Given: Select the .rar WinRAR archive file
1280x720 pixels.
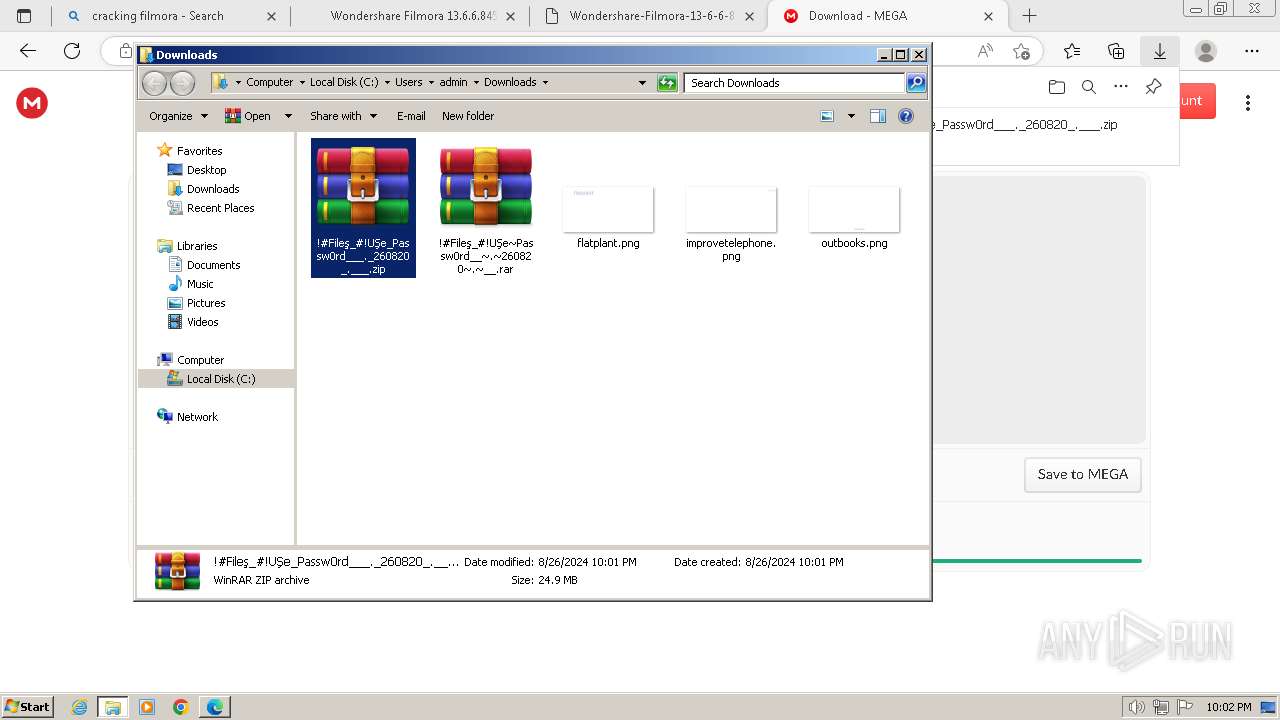Looking at the screenshot, I should click(x=486, y=210).
